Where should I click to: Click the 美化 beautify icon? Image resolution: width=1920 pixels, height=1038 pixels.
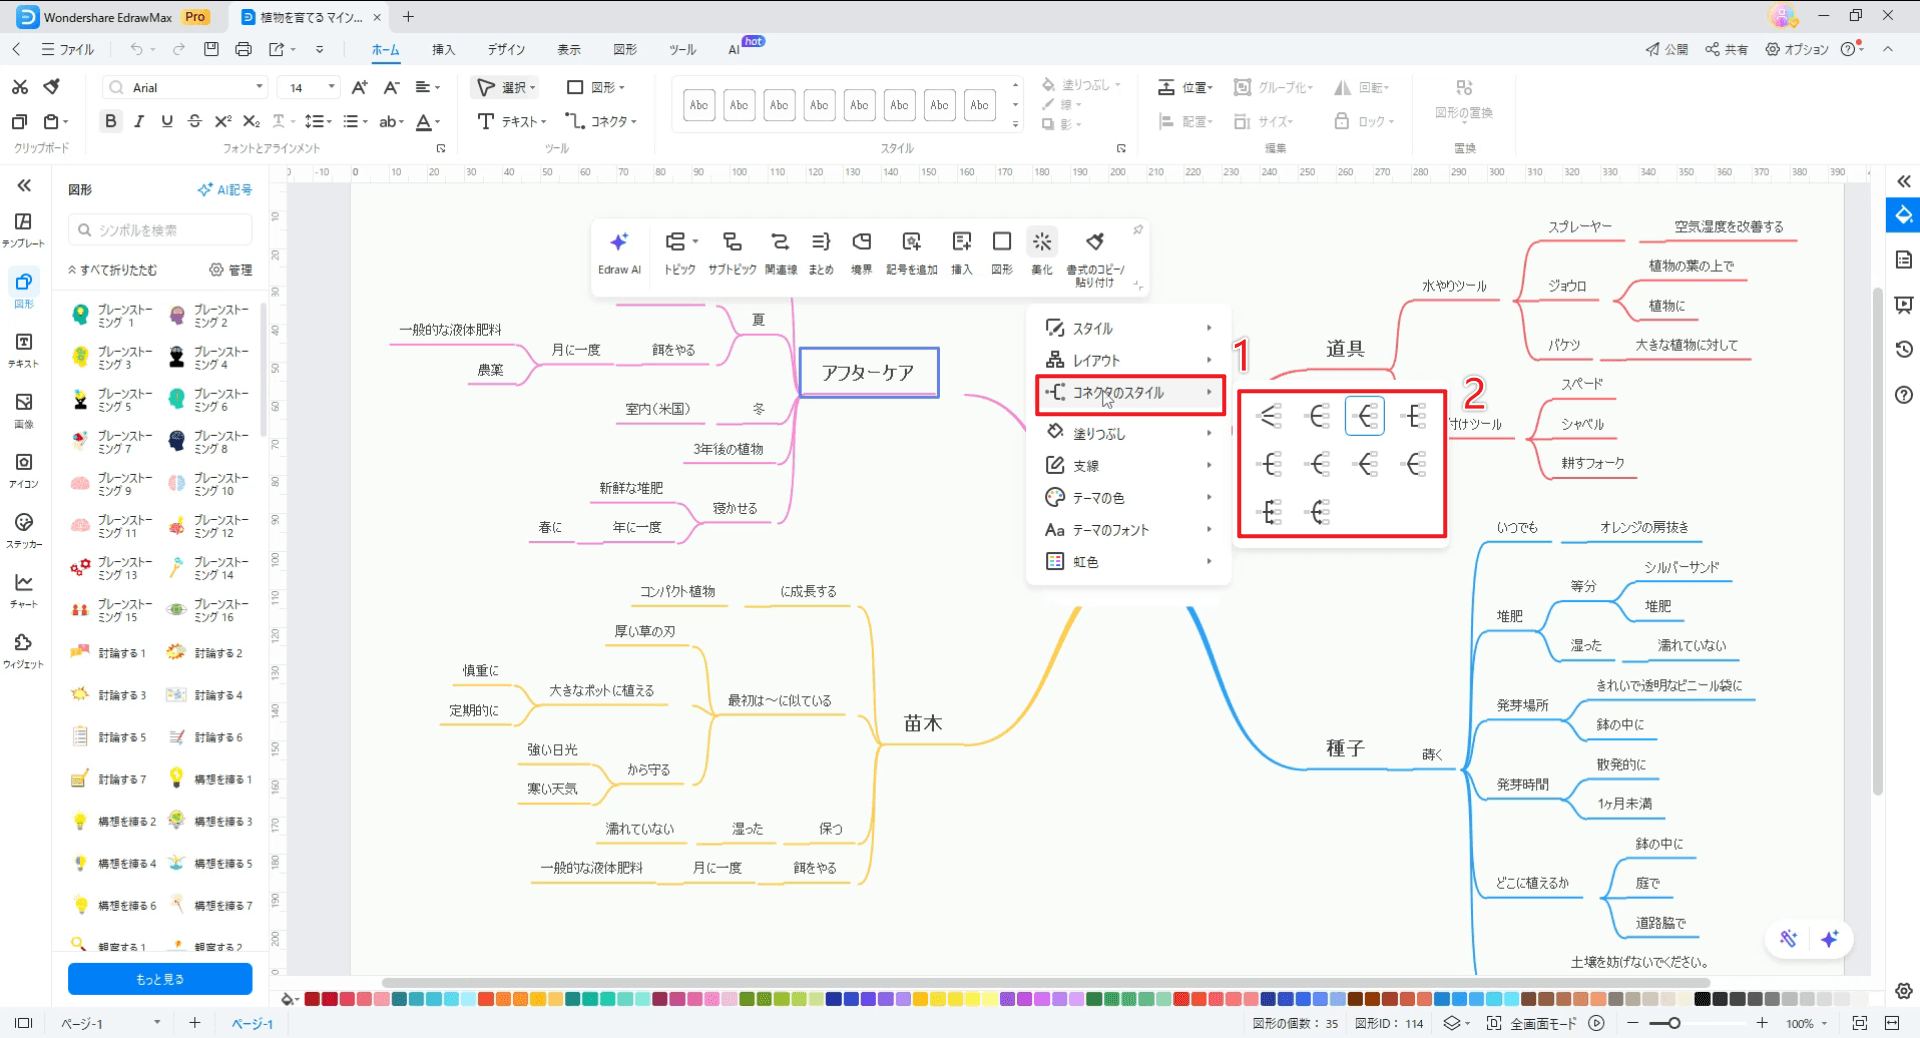click(1042, 242)
